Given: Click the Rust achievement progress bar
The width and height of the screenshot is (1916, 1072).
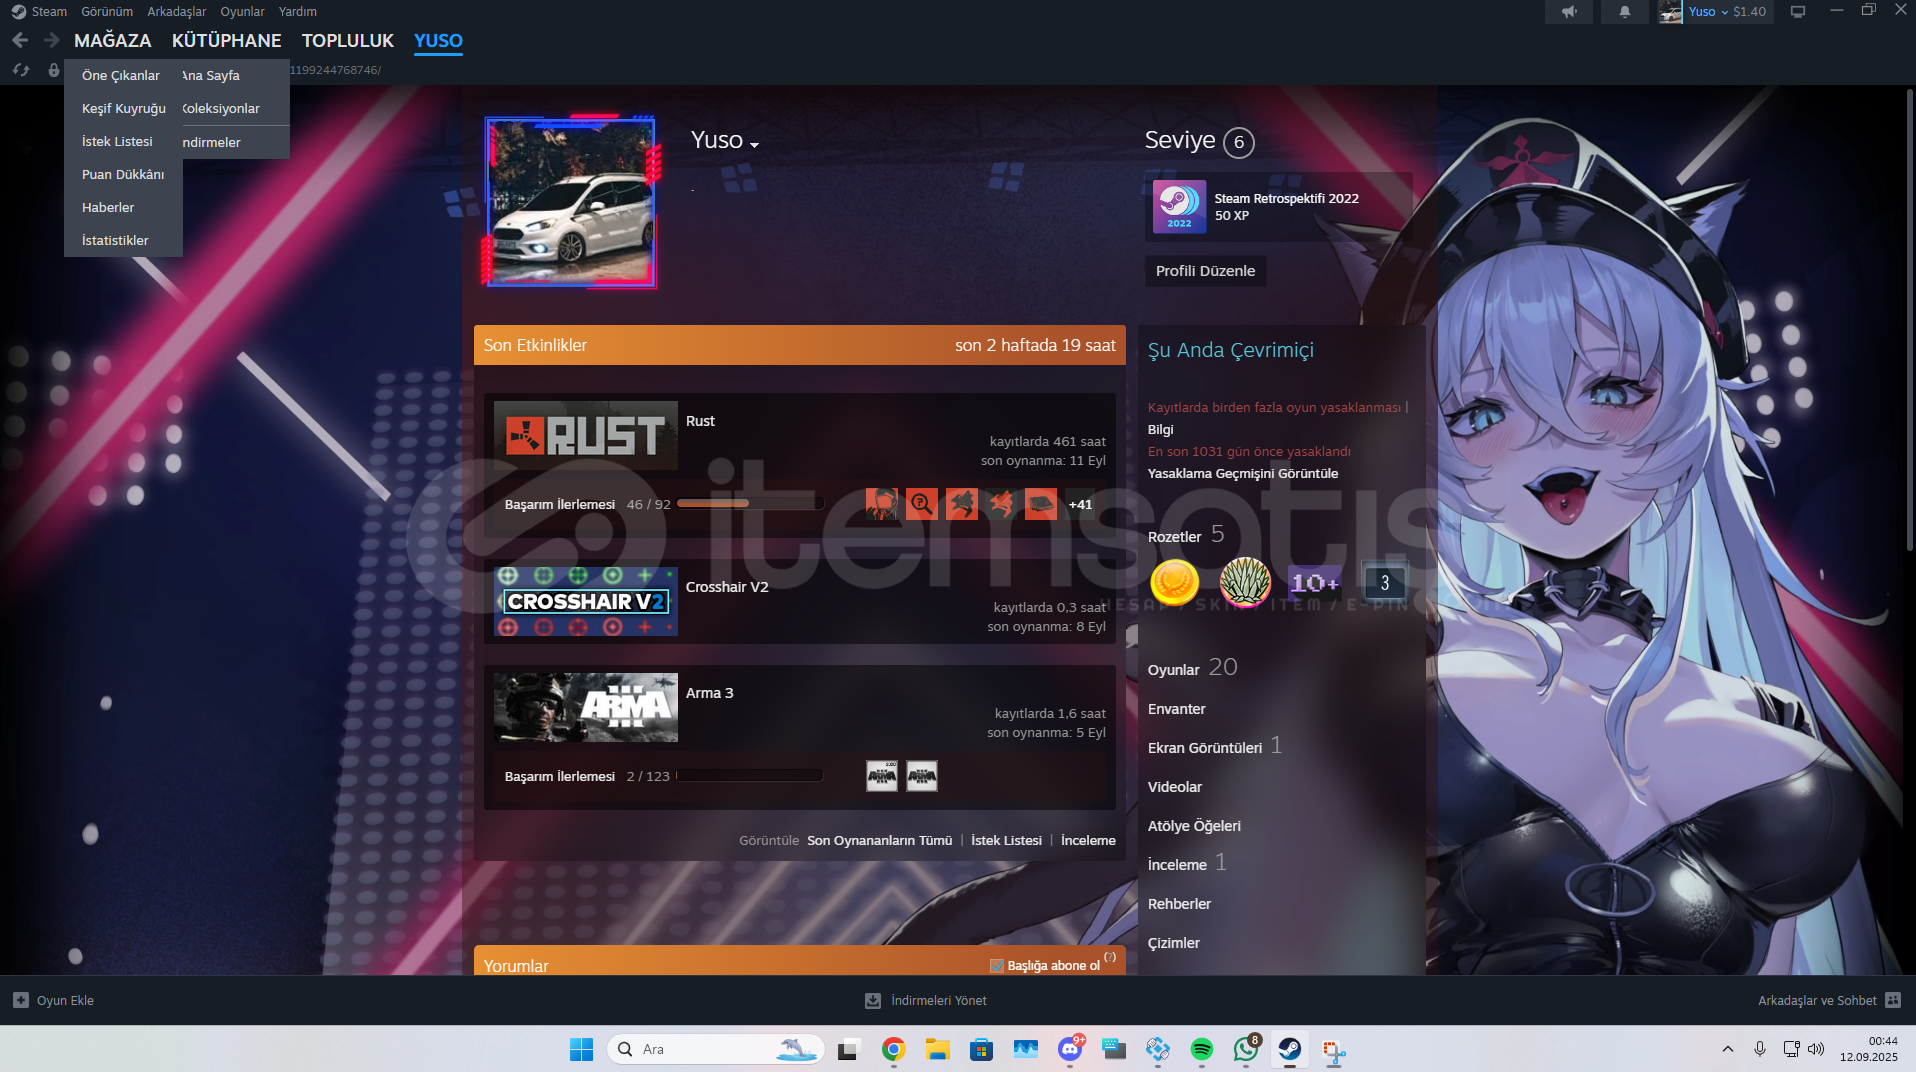Looking at the screenshot, I should [x=751, y=504].
